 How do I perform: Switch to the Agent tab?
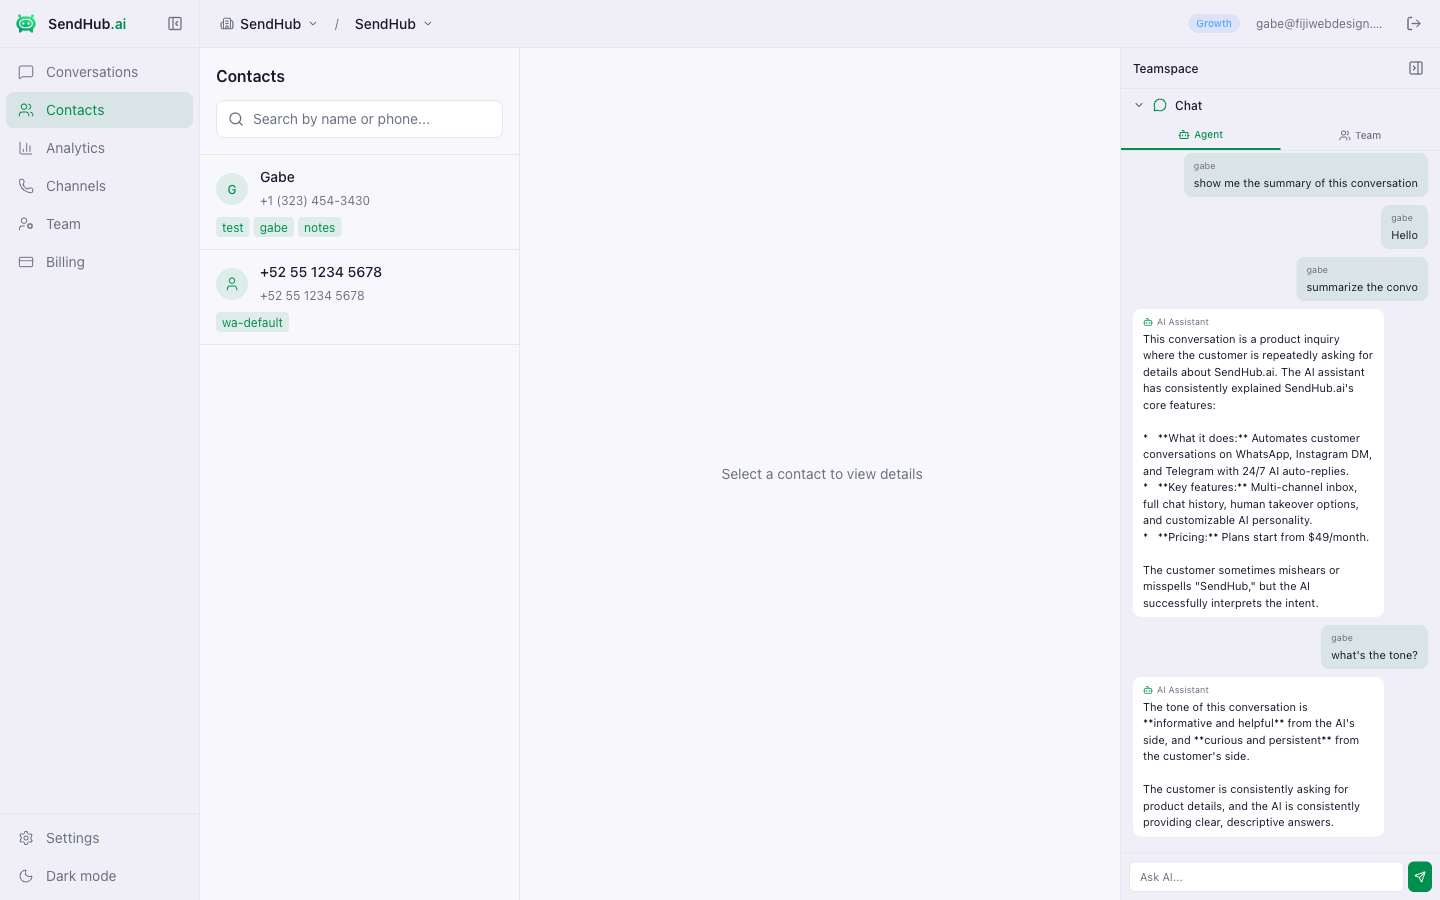tap(1200, 135)
